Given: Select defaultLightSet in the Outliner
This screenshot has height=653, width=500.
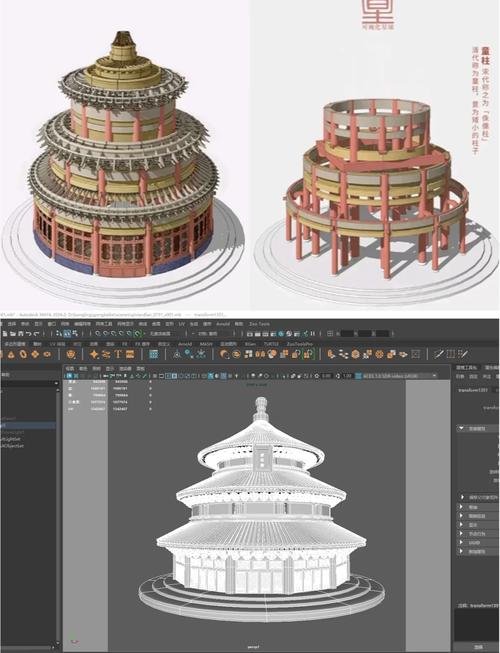Looking at the screenshot, I should pyautogui.click(x=10, y=439).
